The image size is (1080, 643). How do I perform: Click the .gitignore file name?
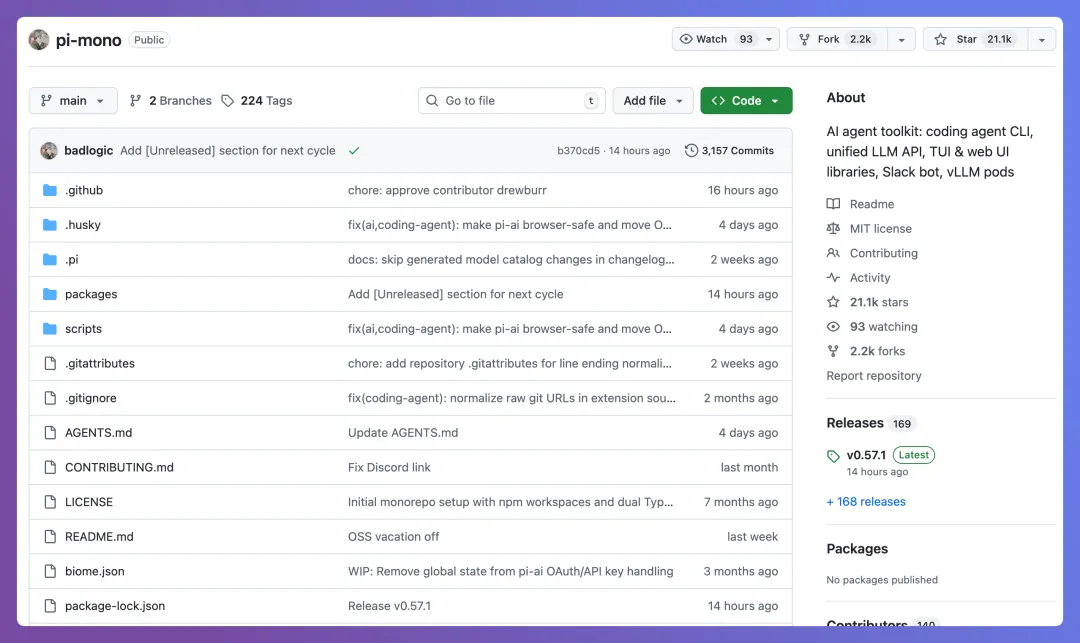click(x=91, y=398)
